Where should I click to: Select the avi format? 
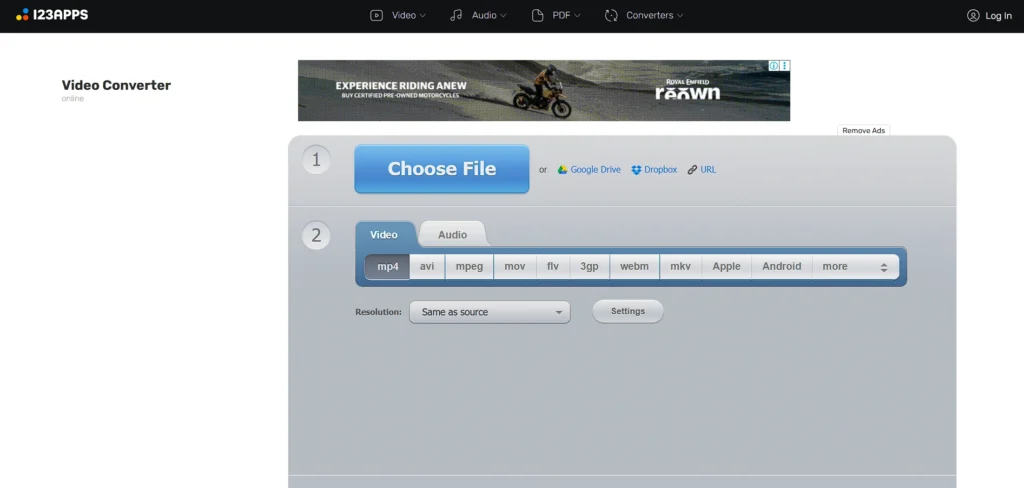tap(427, 267)
